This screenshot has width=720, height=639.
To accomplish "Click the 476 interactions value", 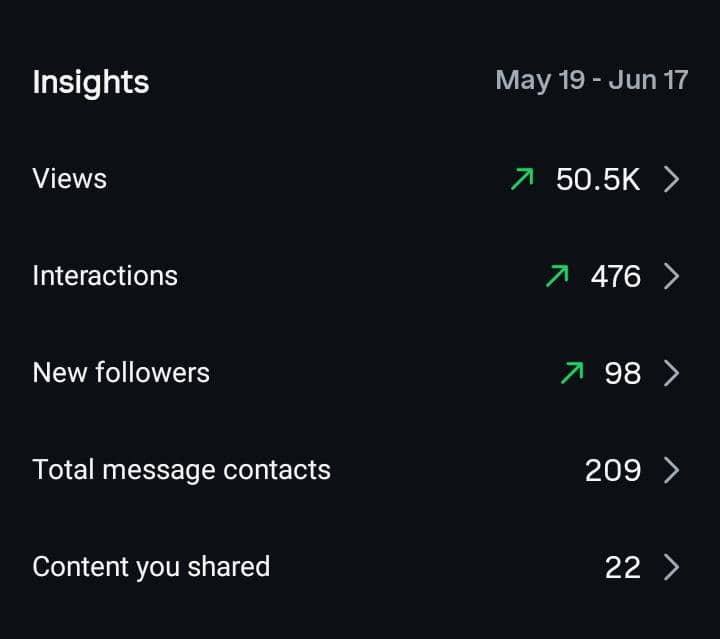I will point(616,277).
